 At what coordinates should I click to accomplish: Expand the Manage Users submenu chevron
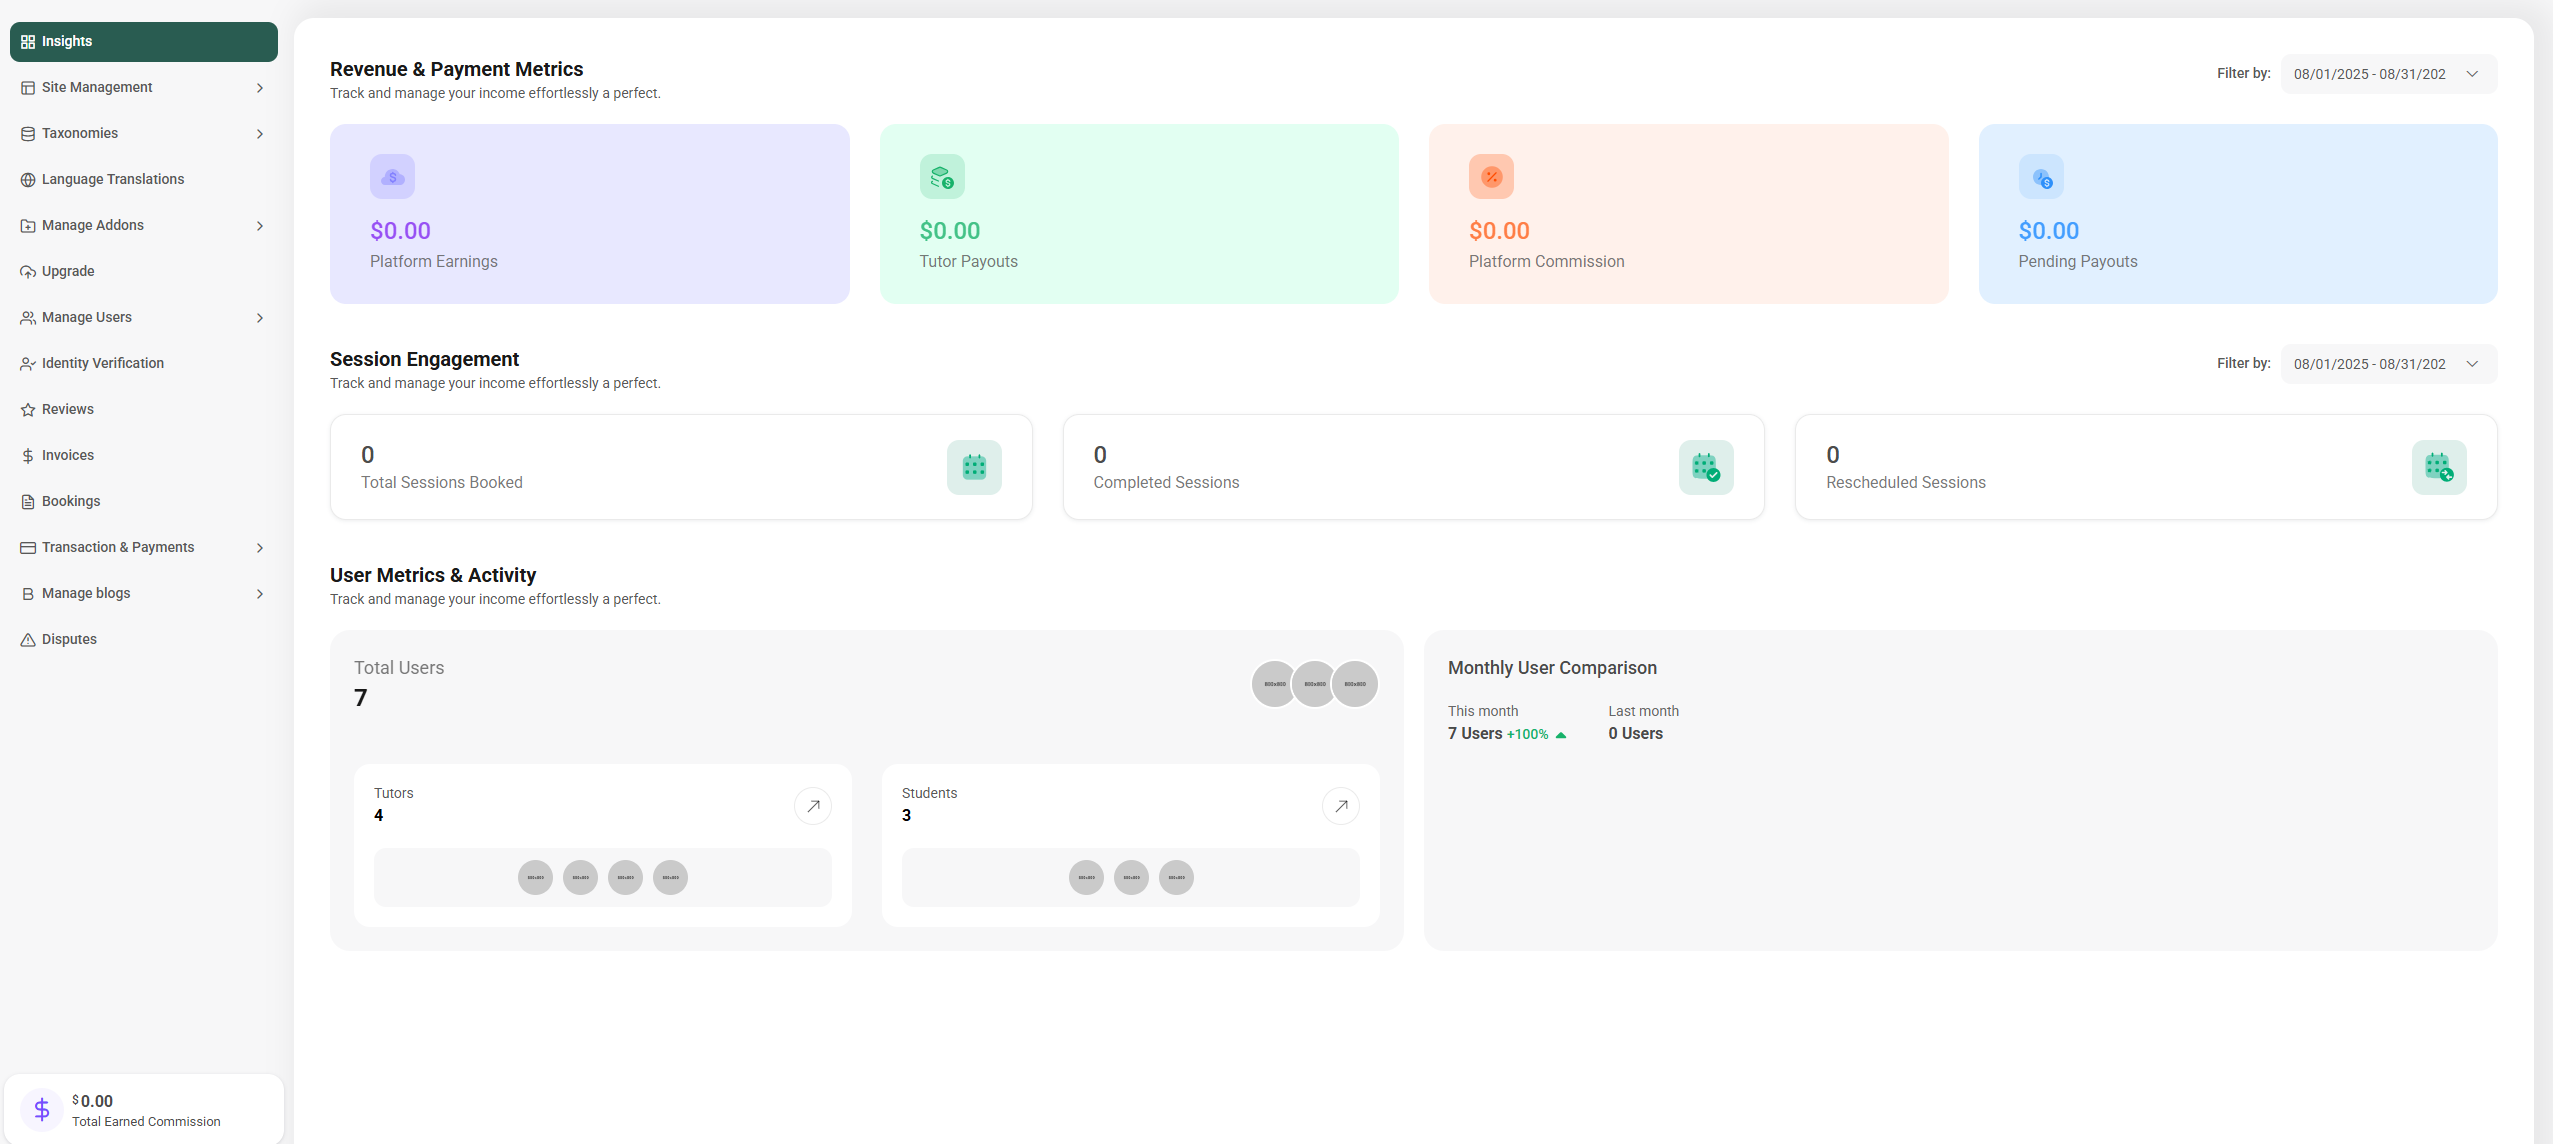point(260,318)
